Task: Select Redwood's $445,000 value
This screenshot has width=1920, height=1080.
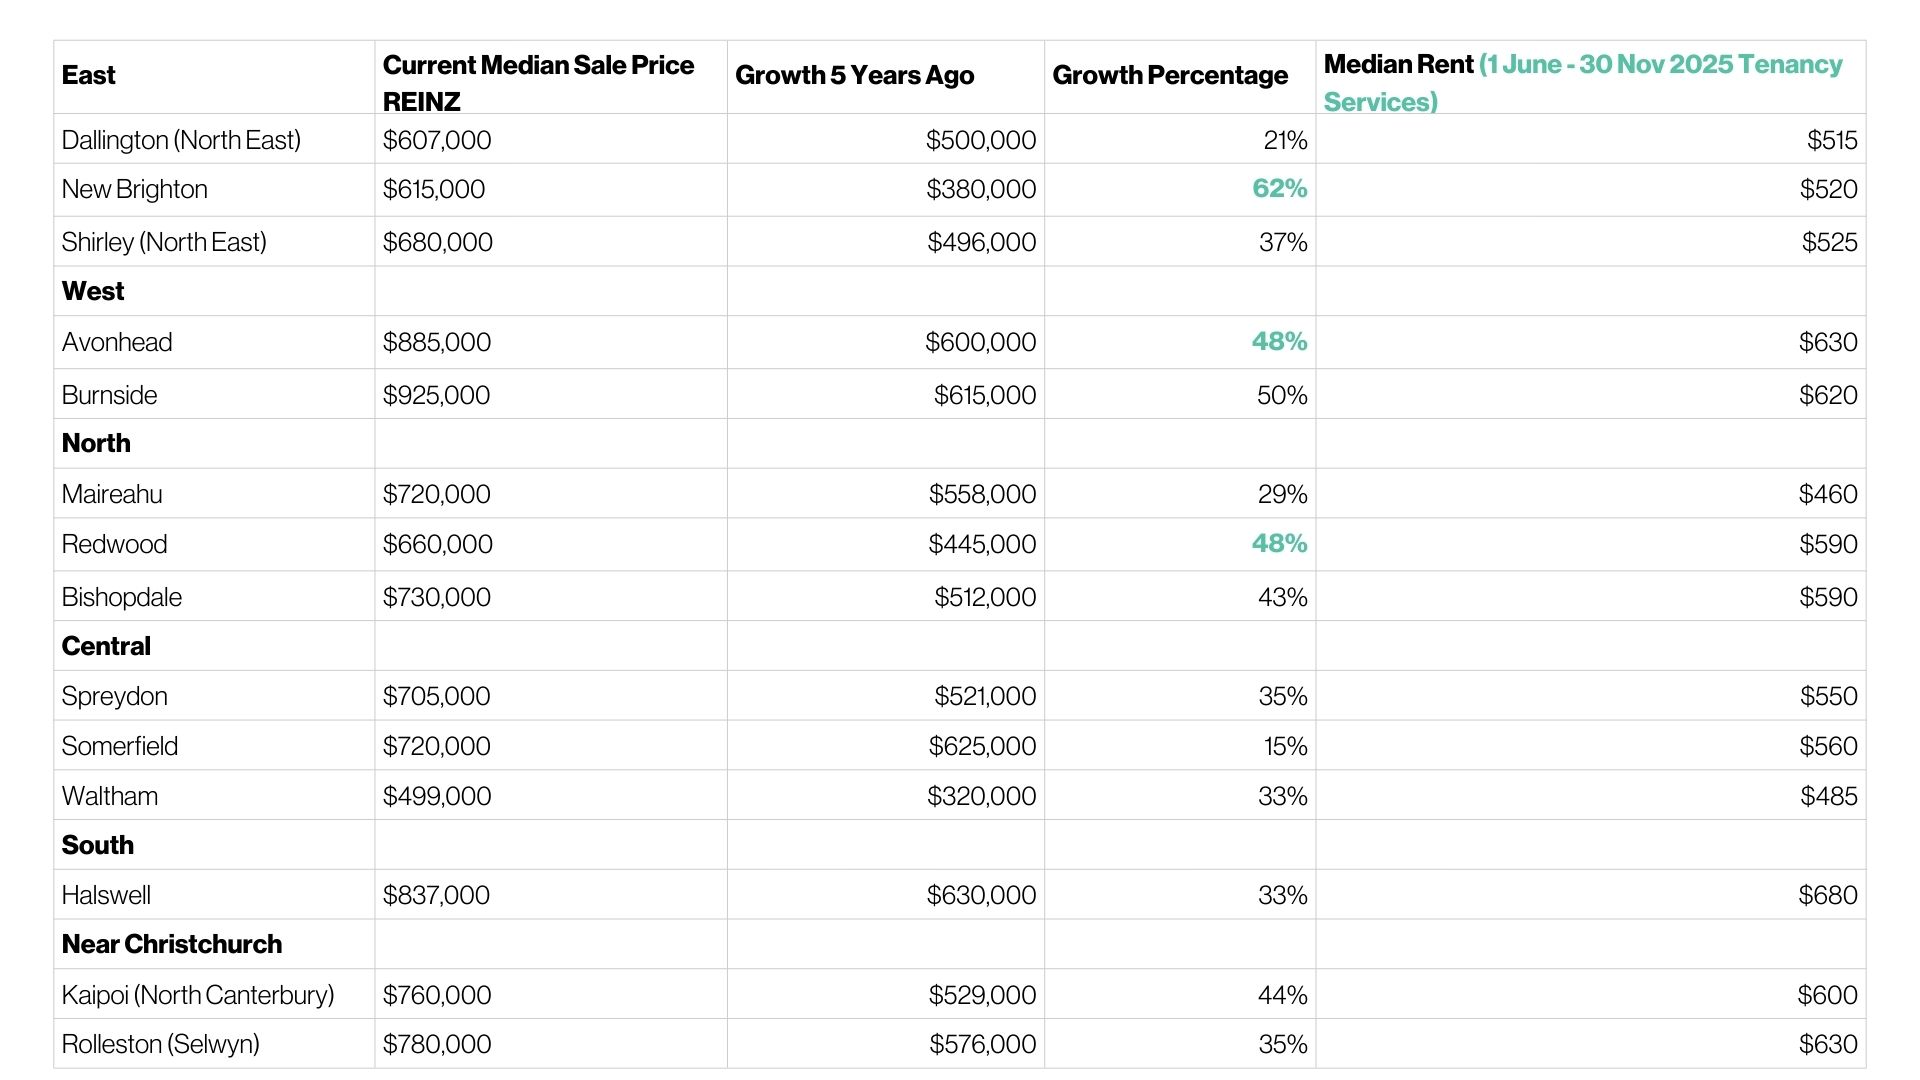Action: point(982,544)
